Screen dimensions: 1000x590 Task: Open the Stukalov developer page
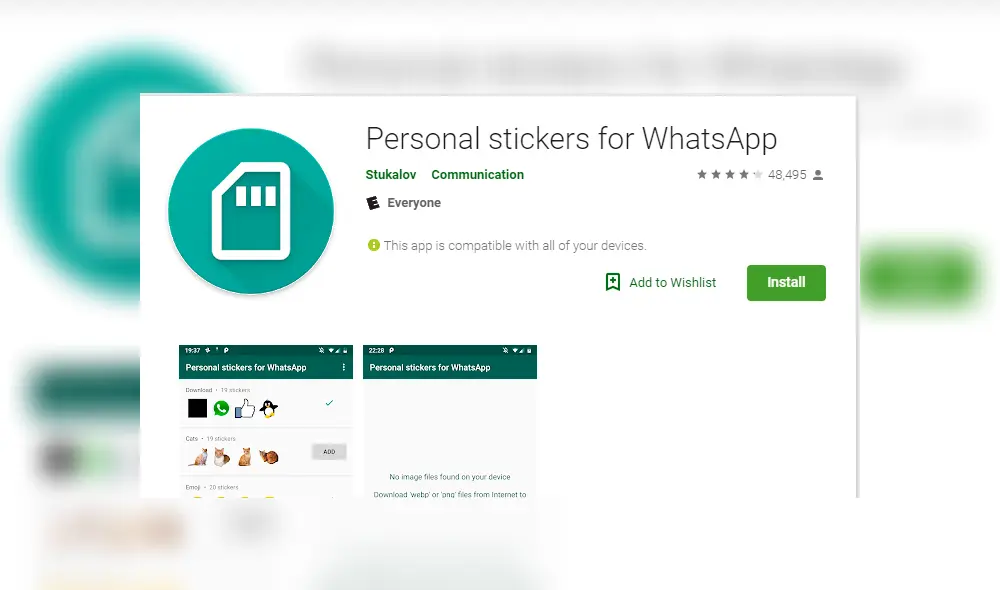tap(391, 175)
